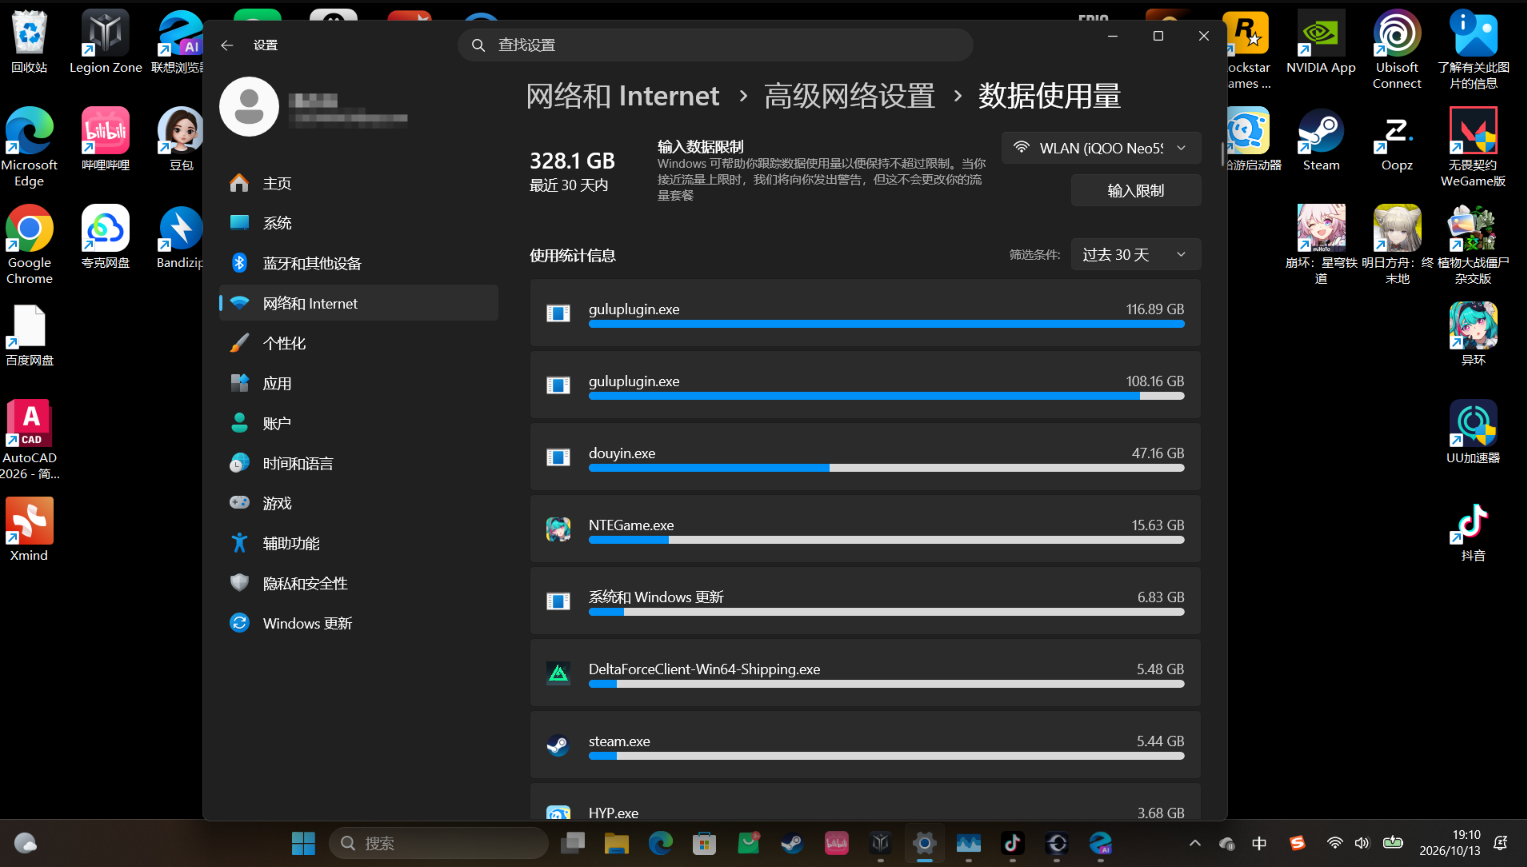This screenshot has height=867, width=1527.
Task: Select the douyin.exe usage row
Action: [866, 457]
